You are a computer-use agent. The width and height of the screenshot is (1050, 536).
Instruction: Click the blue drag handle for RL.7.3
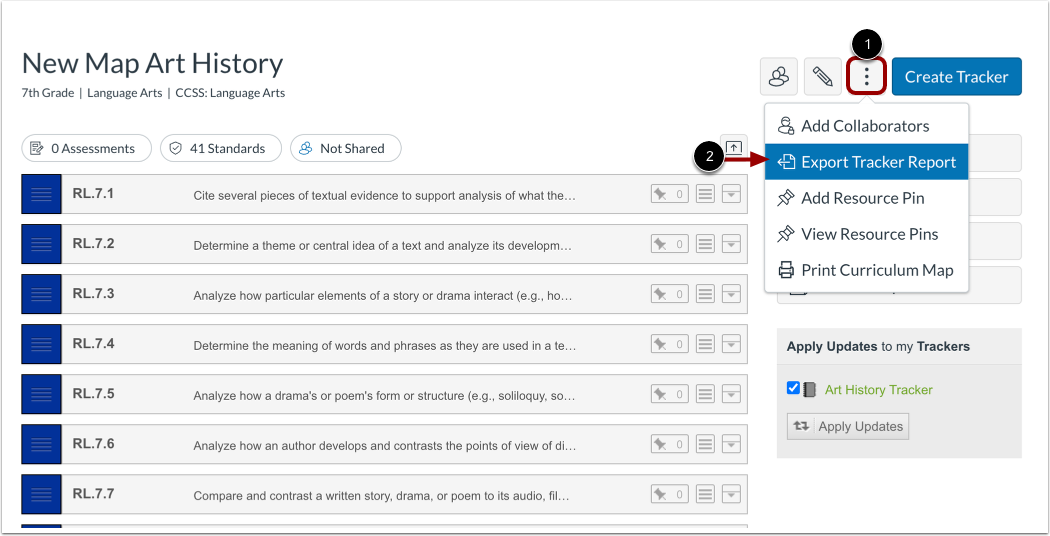(x=42, y=294)
